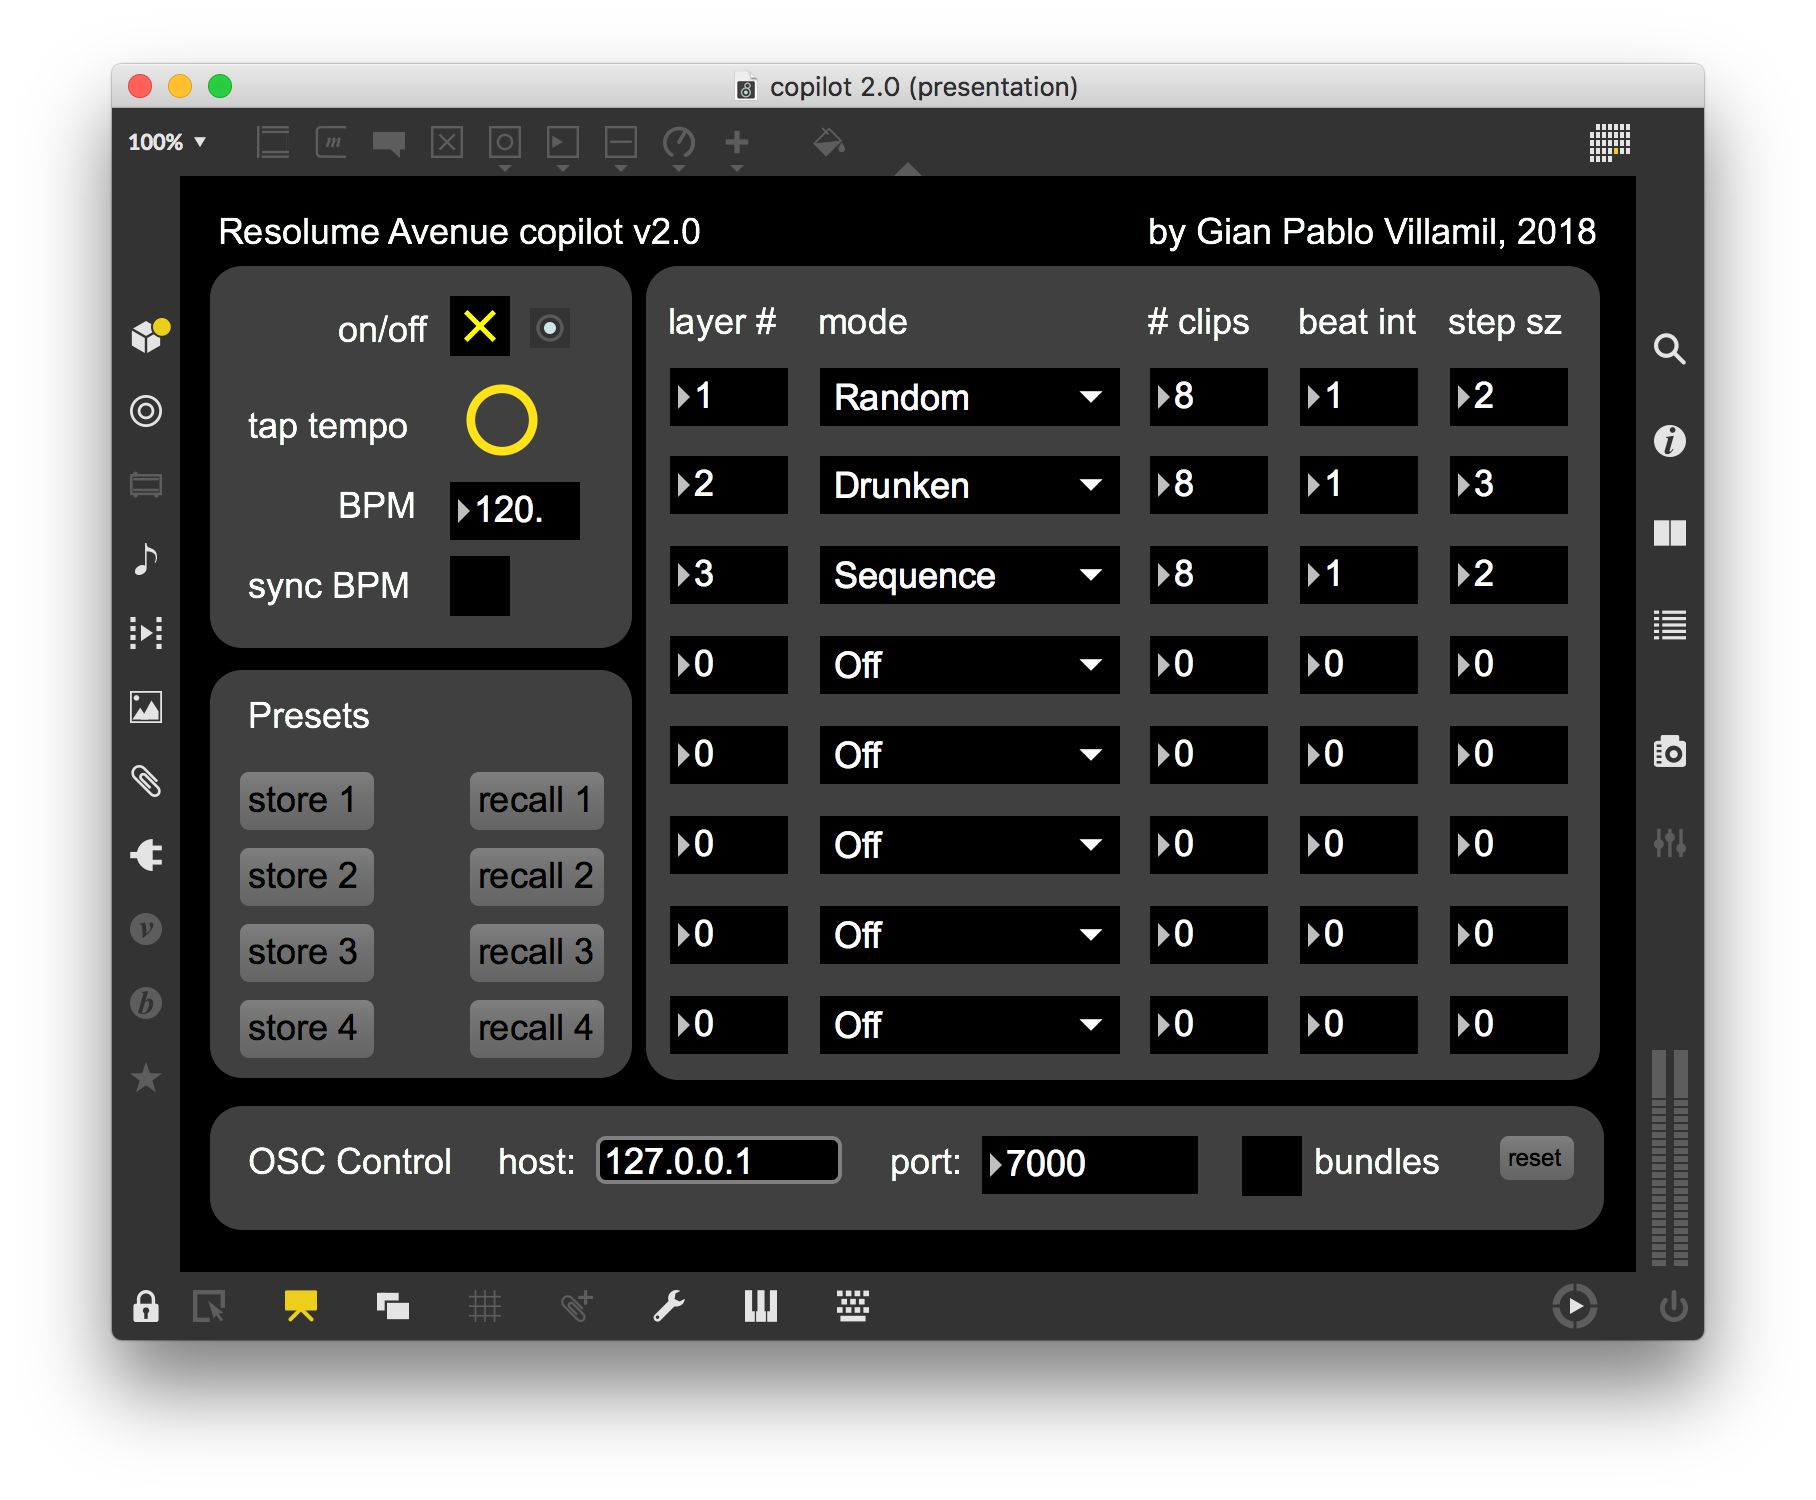Click the paperclip snippets icon
This screenshot has width=1816, height=1500.
(146, 781)
